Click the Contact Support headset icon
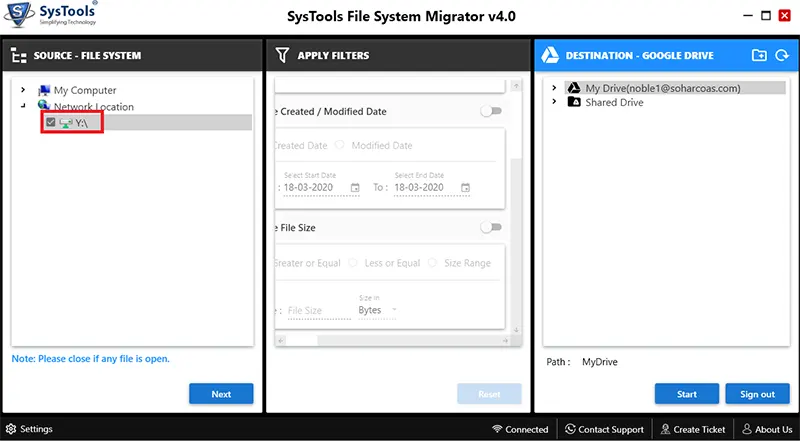The image size is (800, 441). pos(570,429)
